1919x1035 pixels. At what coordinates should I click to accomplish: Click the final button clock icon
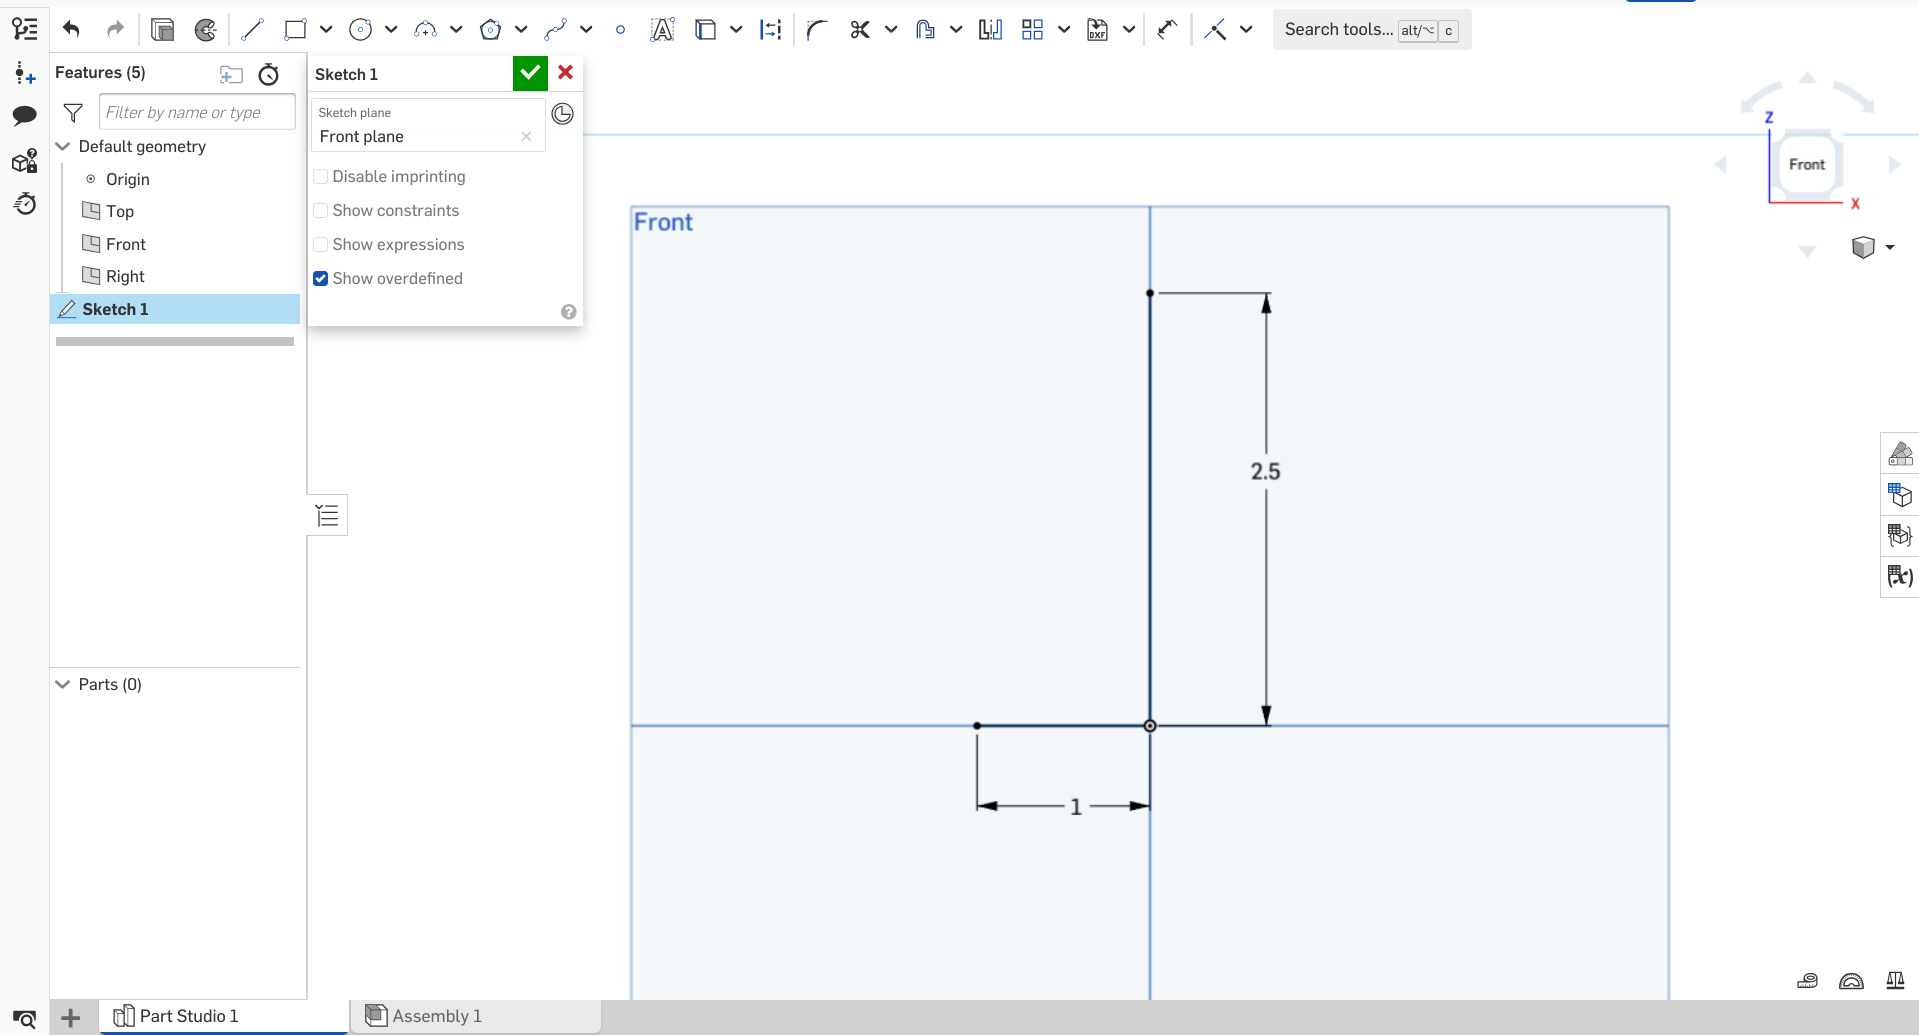coord(563,114)
